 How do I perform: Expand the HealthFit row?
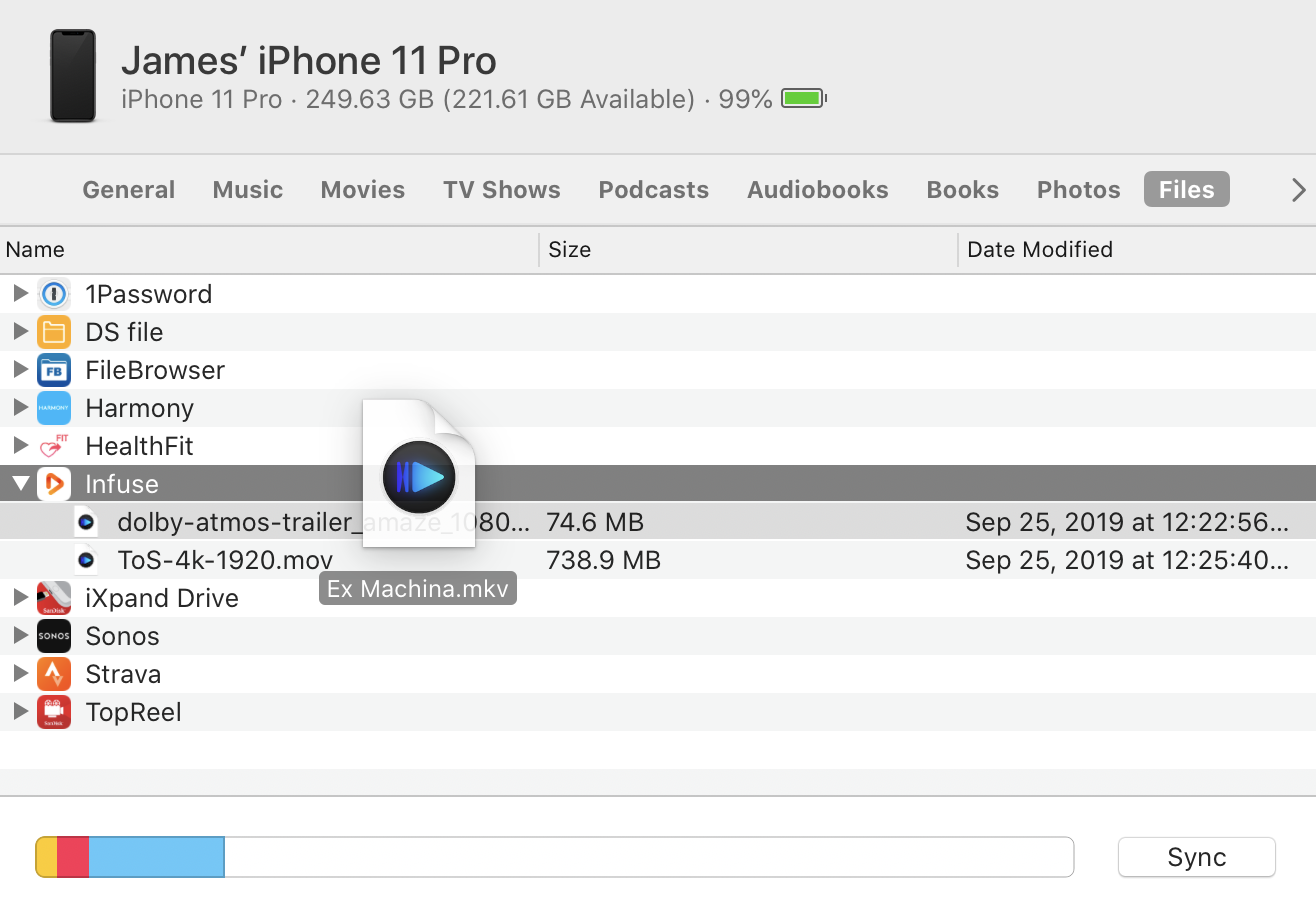[20, 446]
